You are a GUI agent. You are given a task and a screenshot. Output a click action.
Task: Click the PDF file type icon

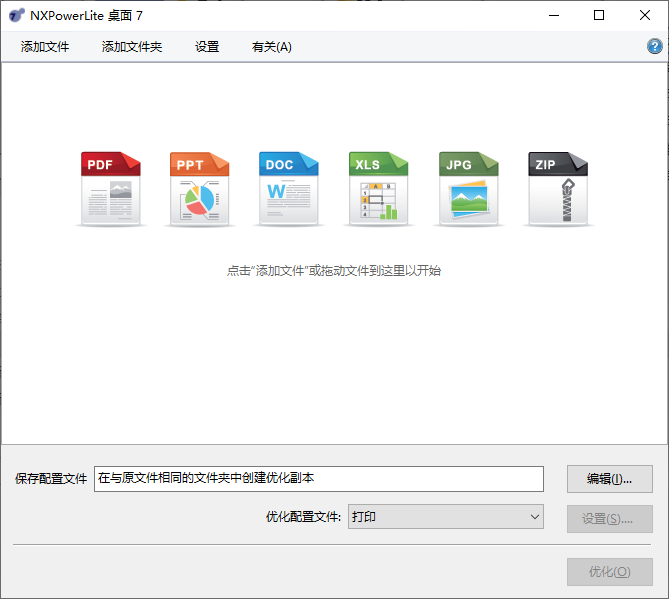111,188
